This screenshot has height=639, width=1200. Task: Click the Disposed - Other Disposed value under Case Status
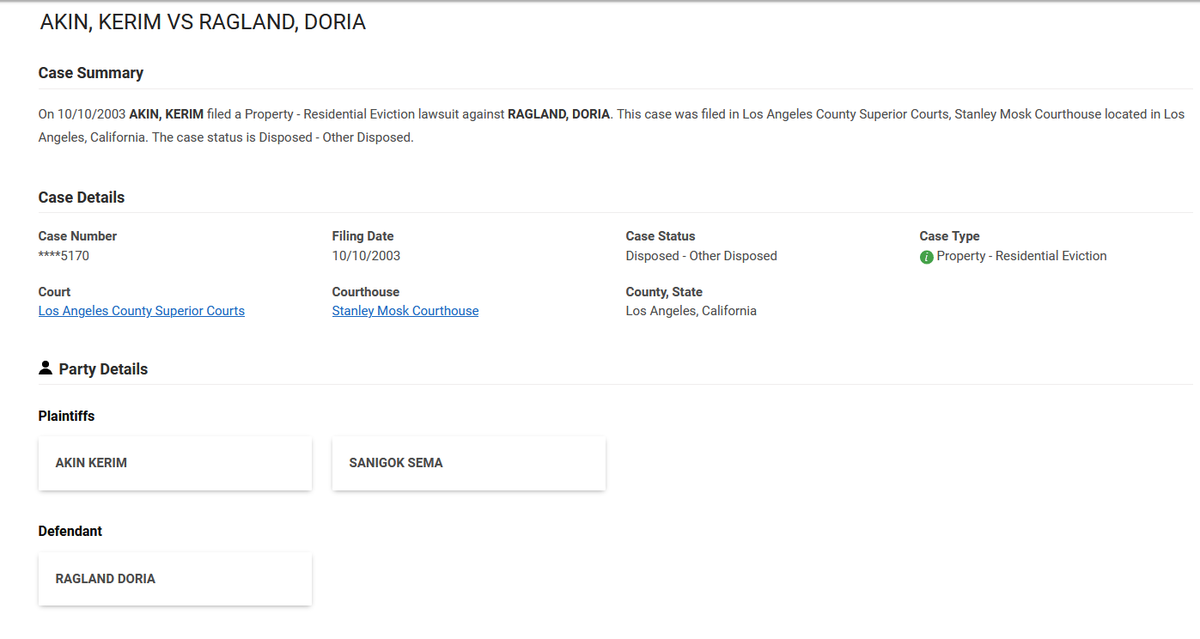click(701, 256)
